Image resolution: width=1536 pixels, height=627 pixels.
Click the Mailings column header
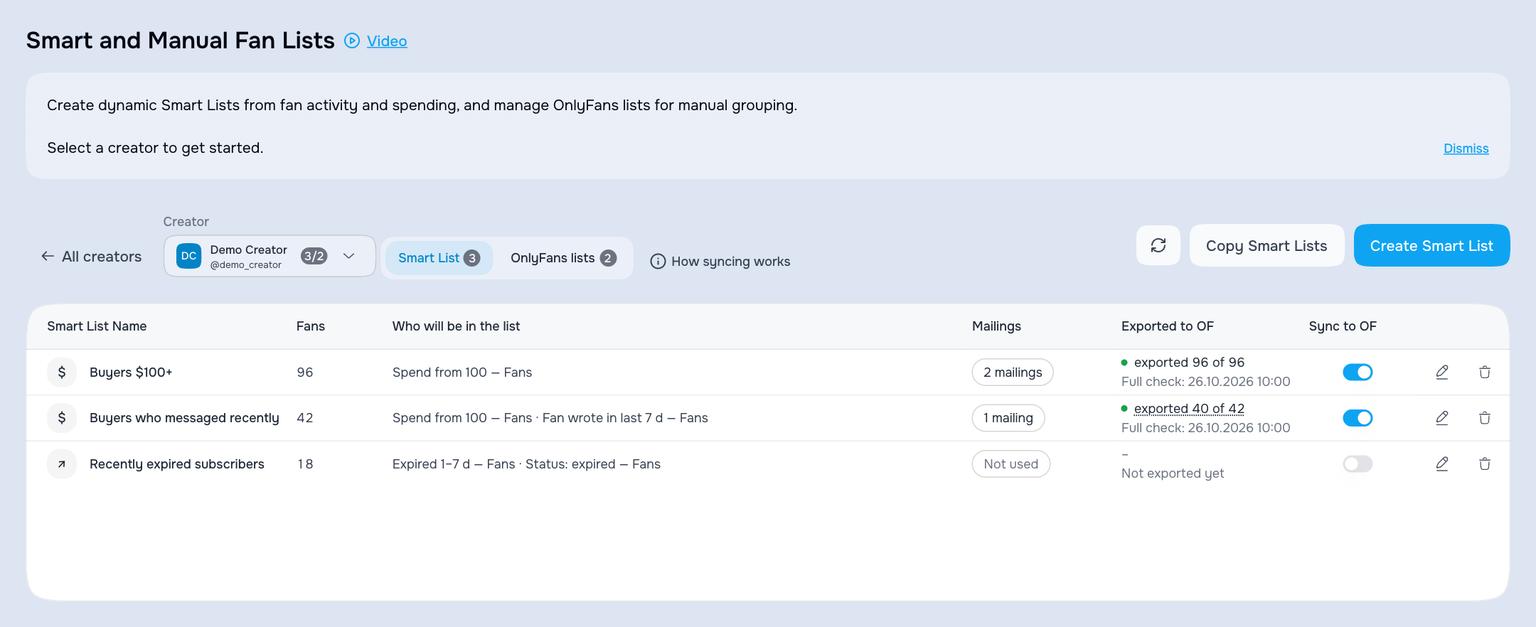(x=997, y=326)
